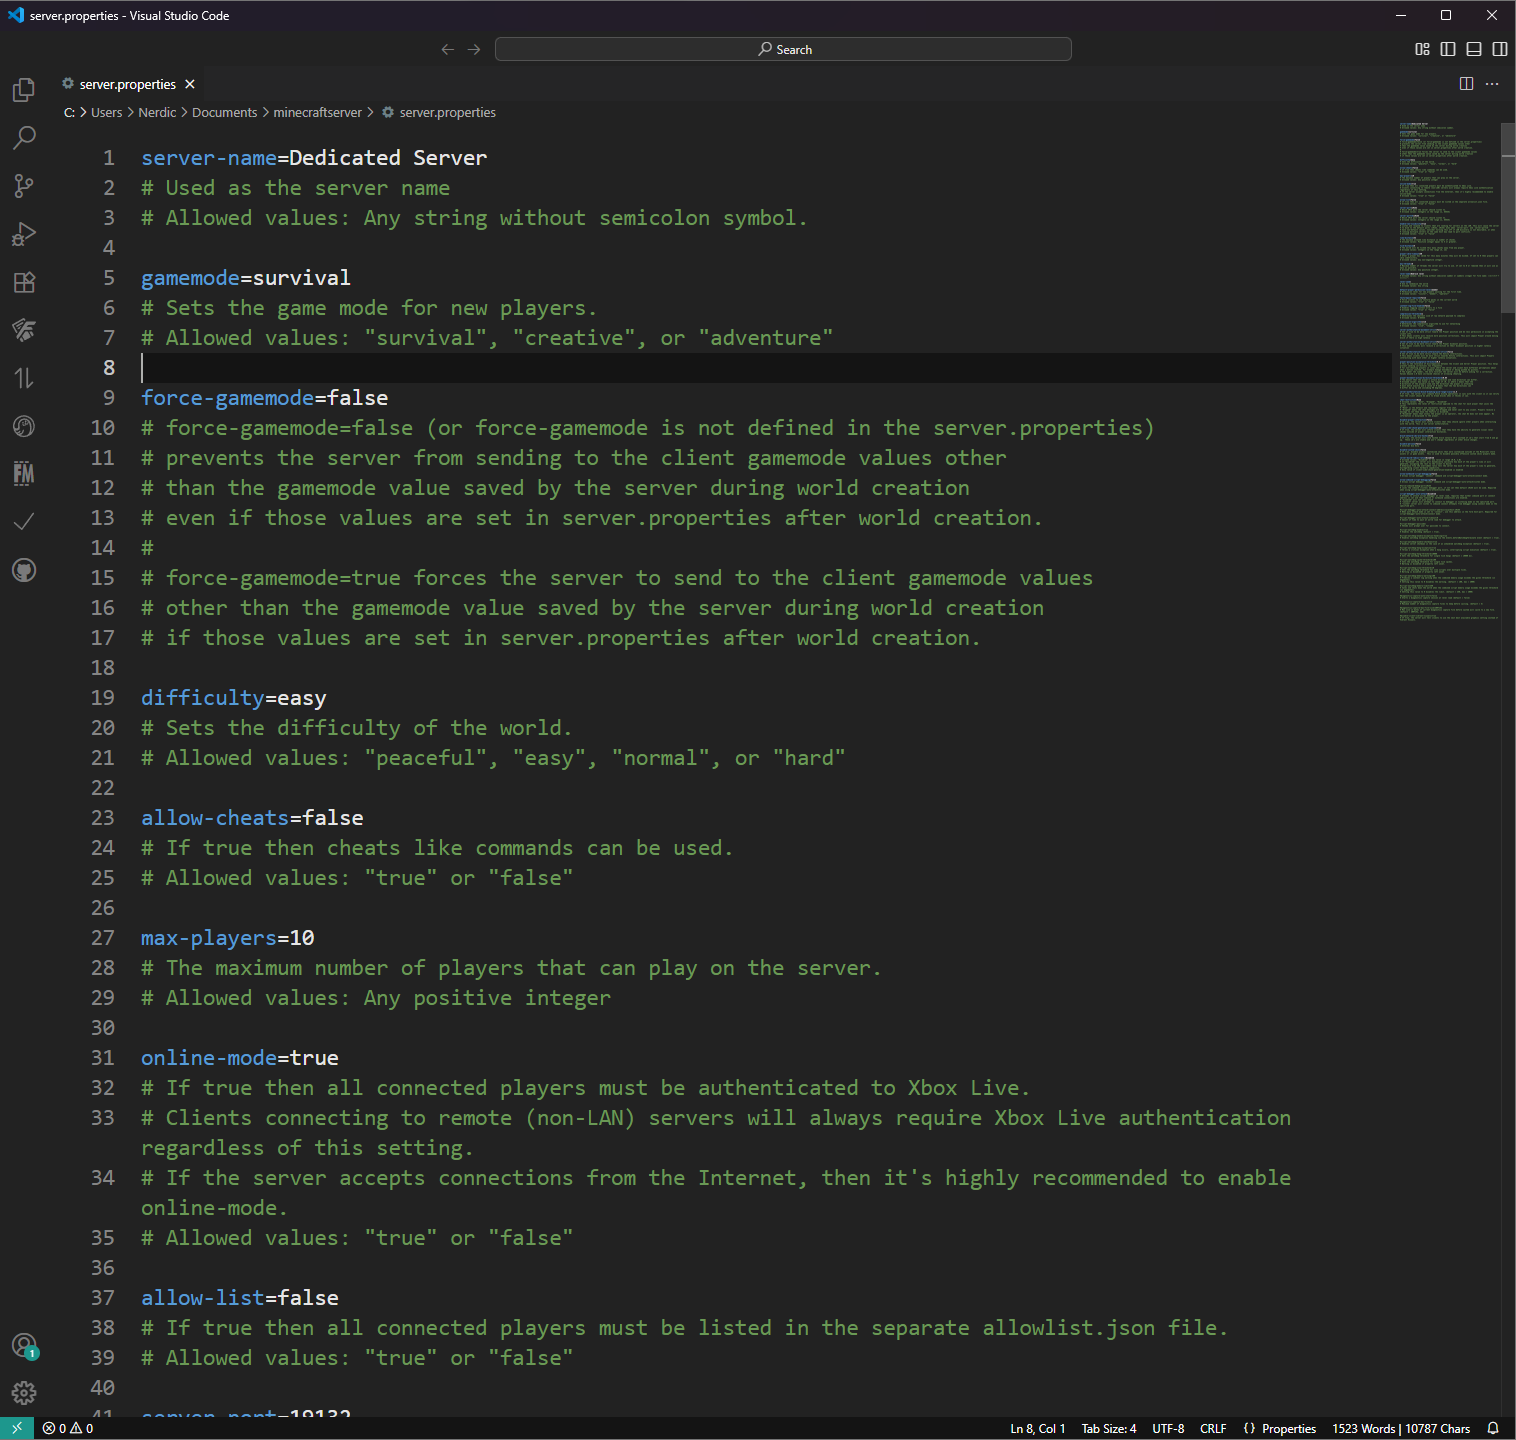
Task: Expand the minecraftserver breadcrumb folder
Action: pos(317,113)
